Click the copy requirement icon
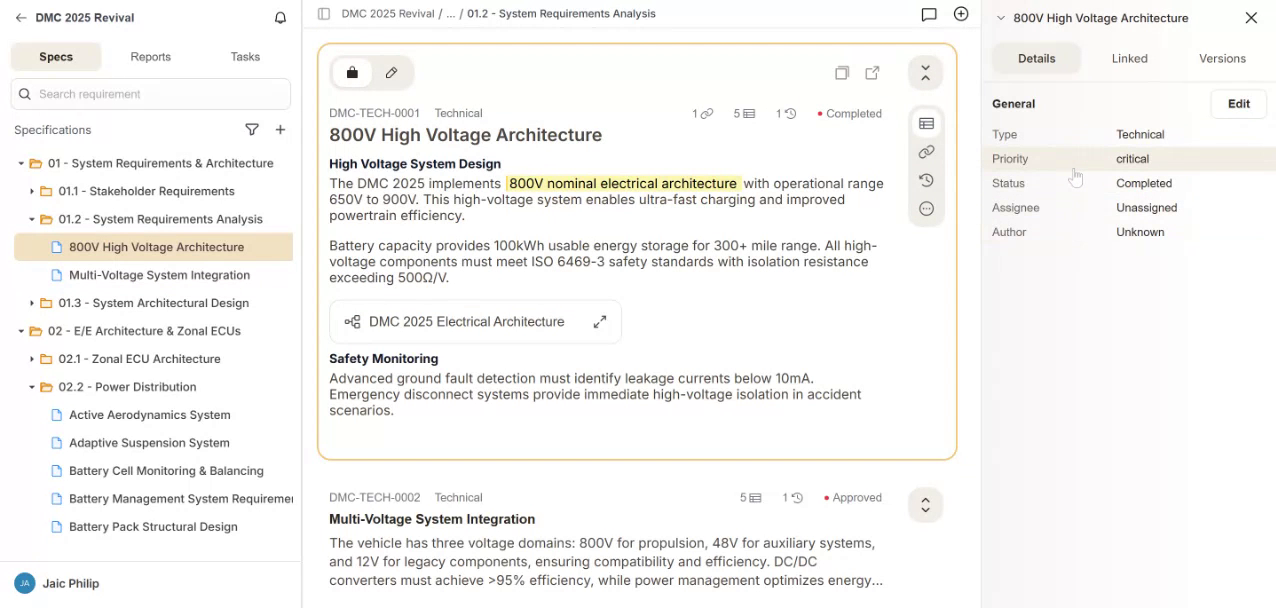This screenshot has height=608, width=1276. tap(842, 73)
